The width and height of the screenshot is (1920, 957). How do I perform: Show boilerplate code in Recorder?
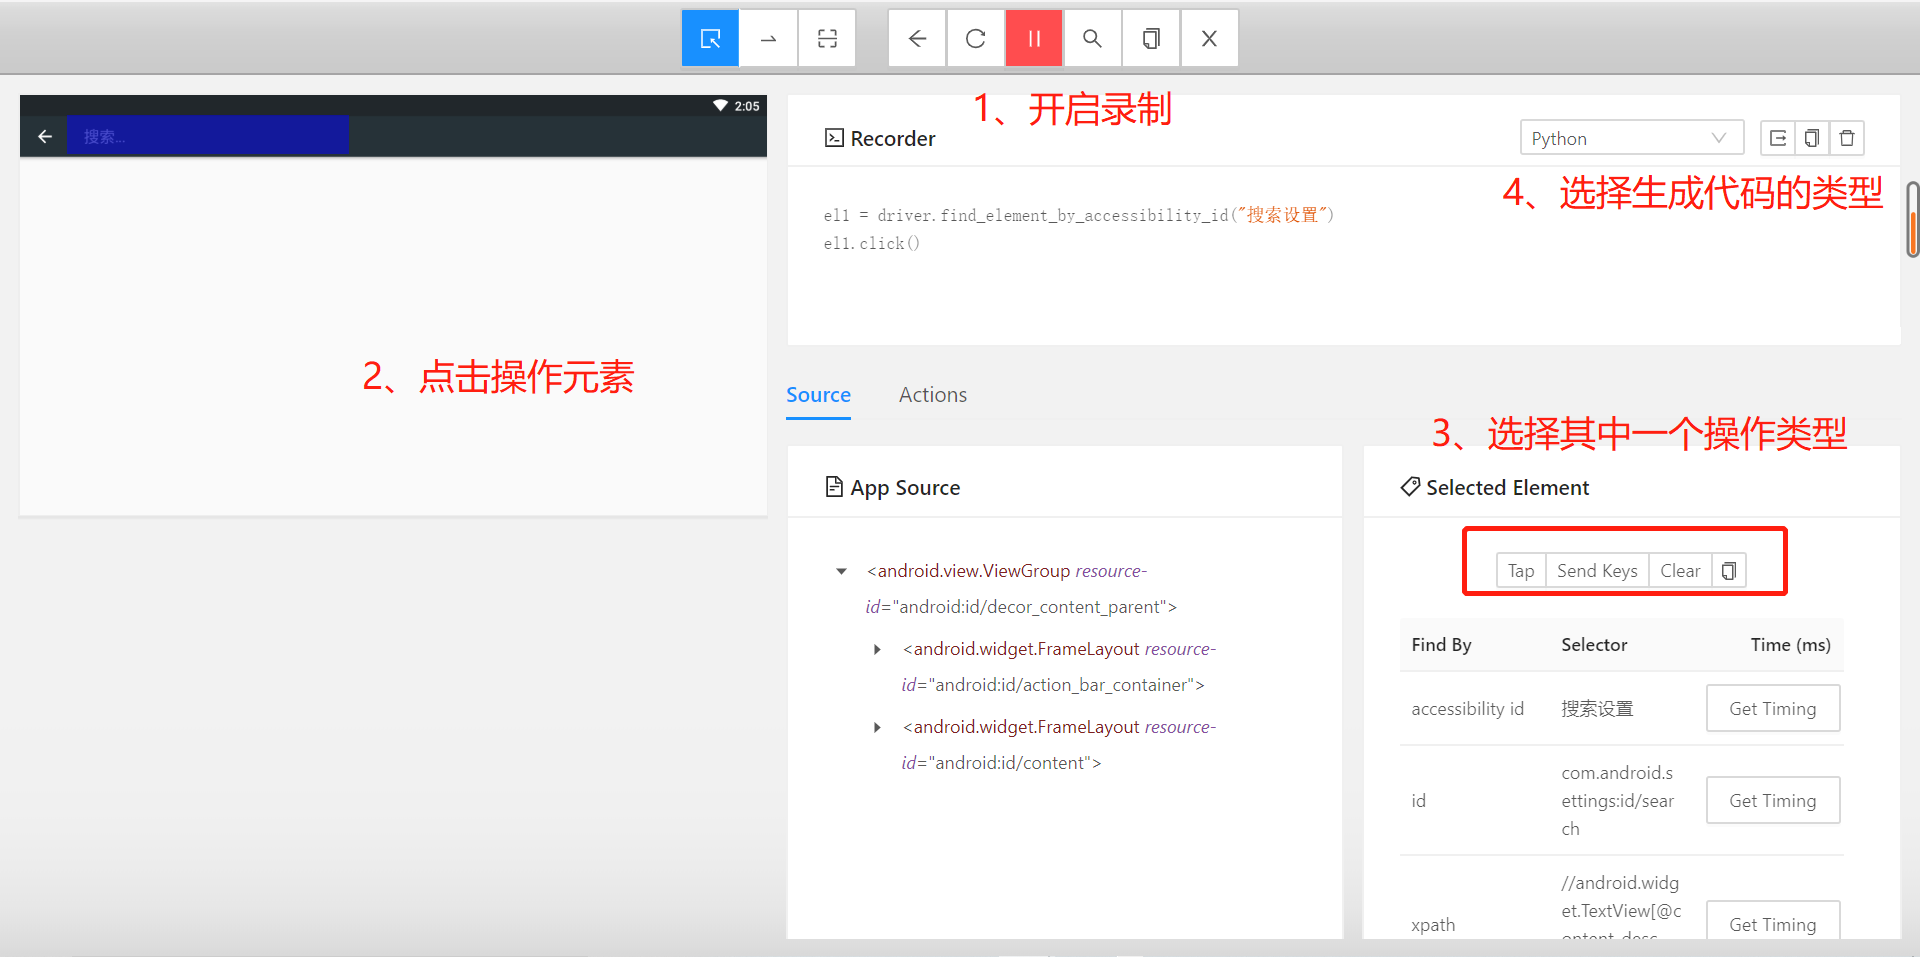point(1777,138)
